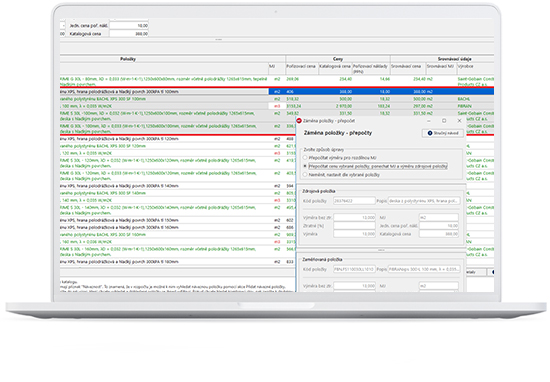The image size is (550, 382).
Task: Focus 'Kód položky' field in Zaměňovaná položka group
Action: (x=354, y=269)
